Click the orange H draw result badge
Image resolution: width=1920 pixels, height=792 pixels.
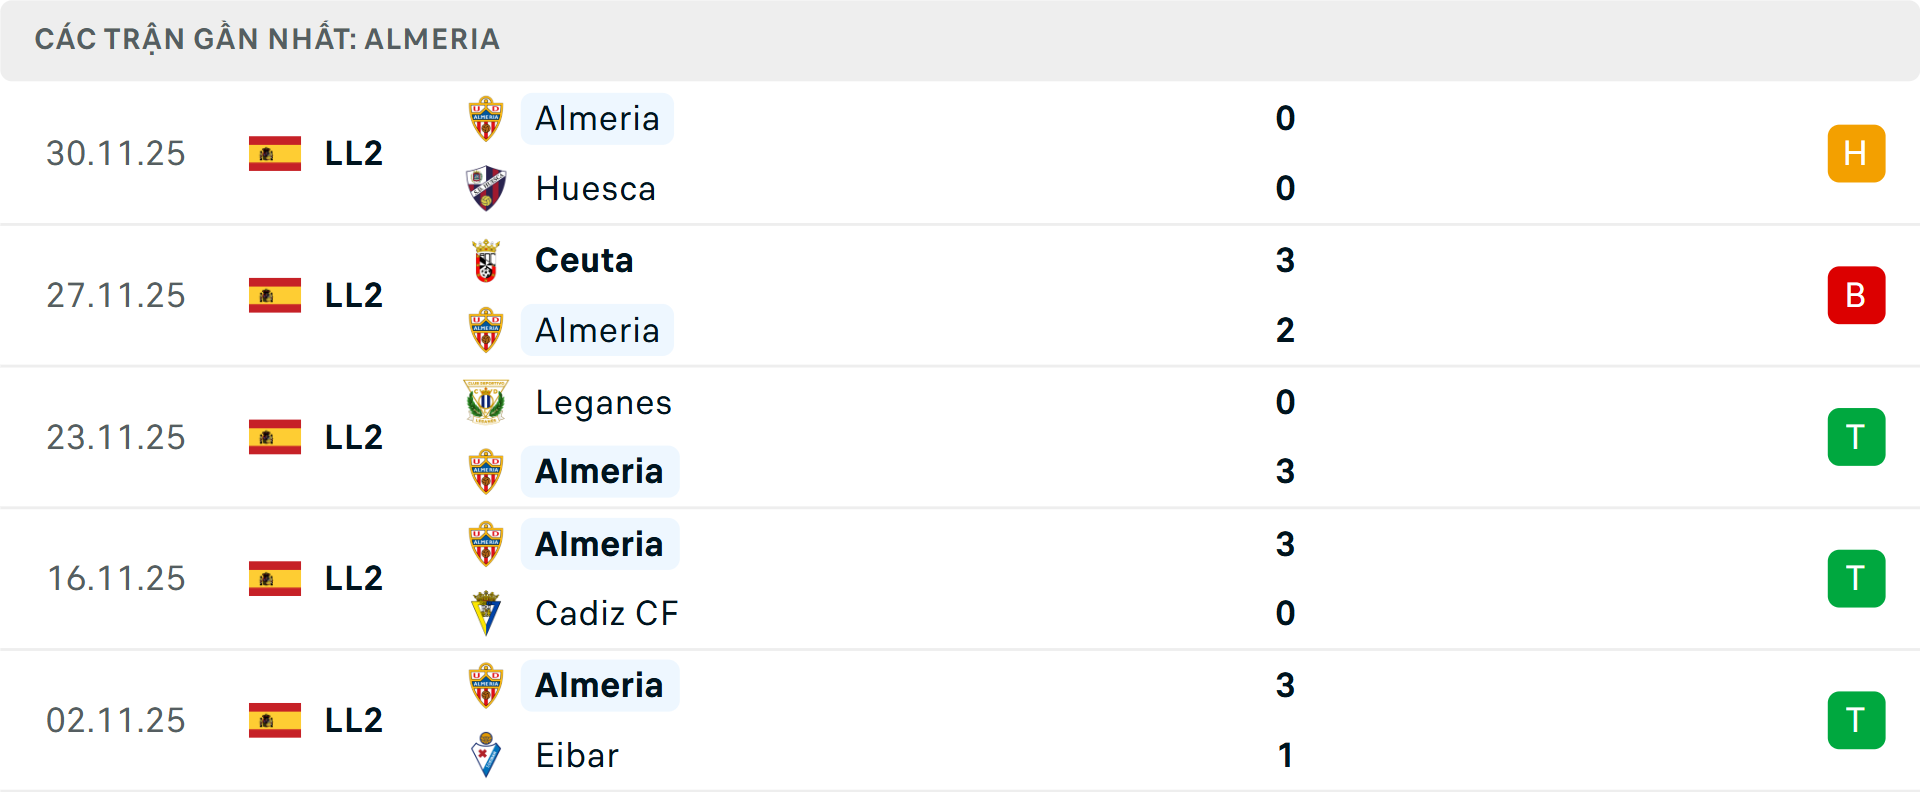click(x=1856, y=154)
